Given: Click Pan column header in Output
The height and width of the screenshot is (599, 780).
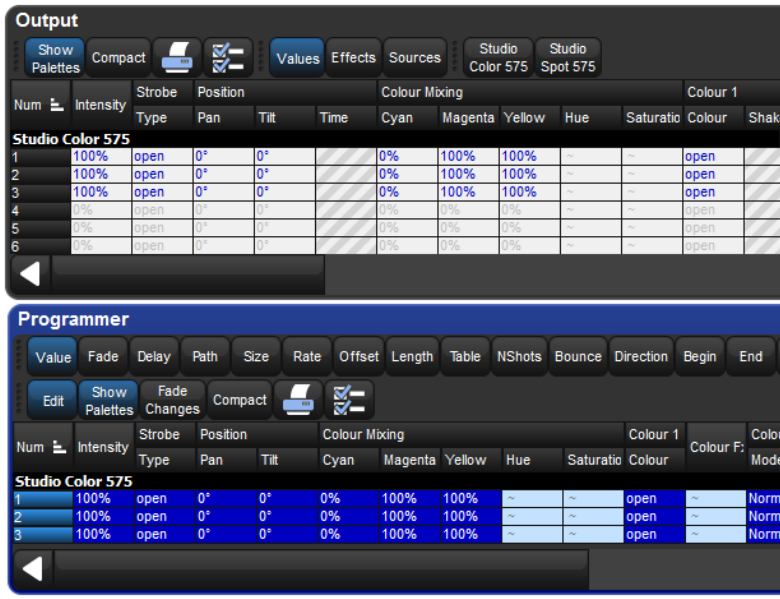Looking at the screenshot, I should click(x=224, y=118).
